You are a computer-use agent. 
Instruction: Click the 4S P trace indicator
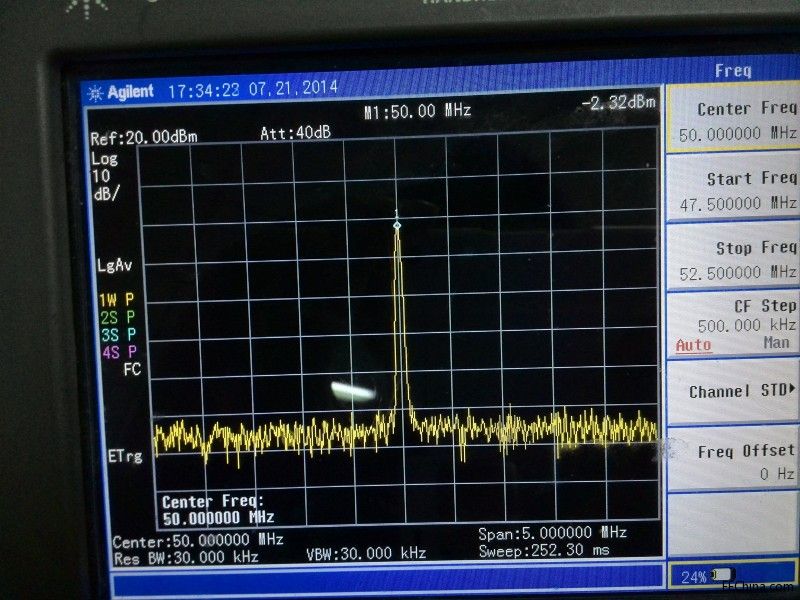(119, 352)
